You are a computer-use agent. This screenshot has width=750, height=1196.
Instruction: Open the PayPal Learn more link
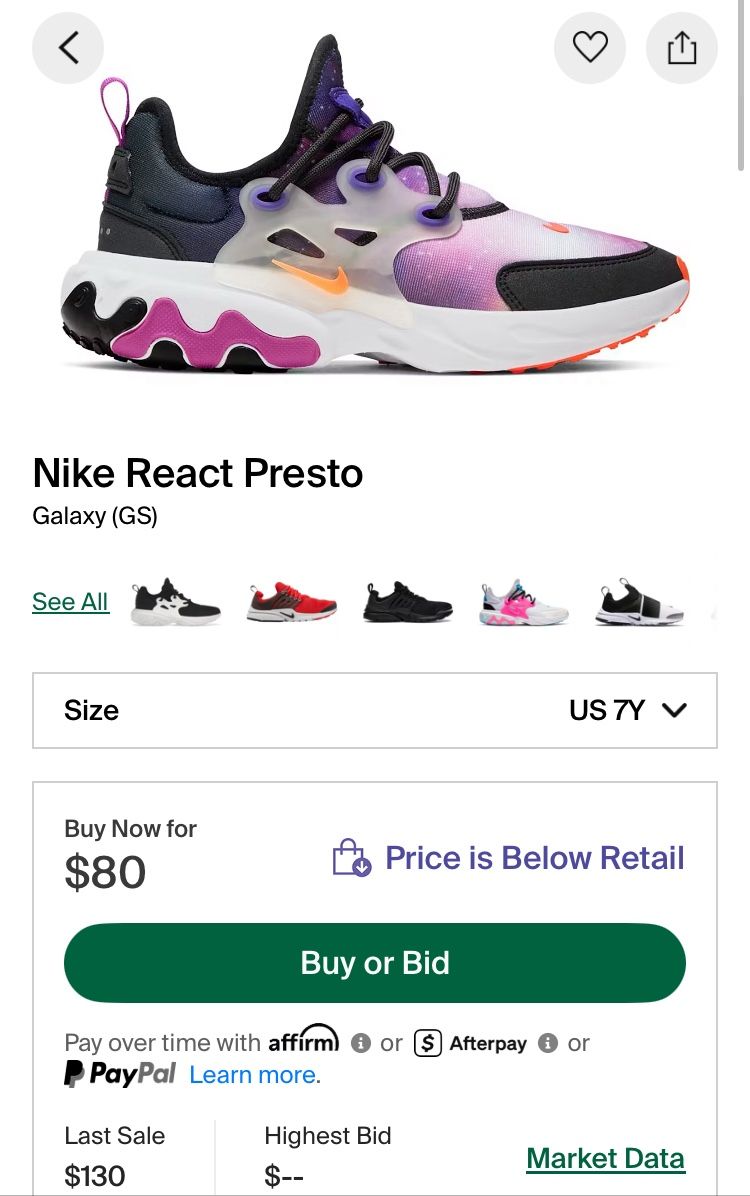click(254, 1075)
